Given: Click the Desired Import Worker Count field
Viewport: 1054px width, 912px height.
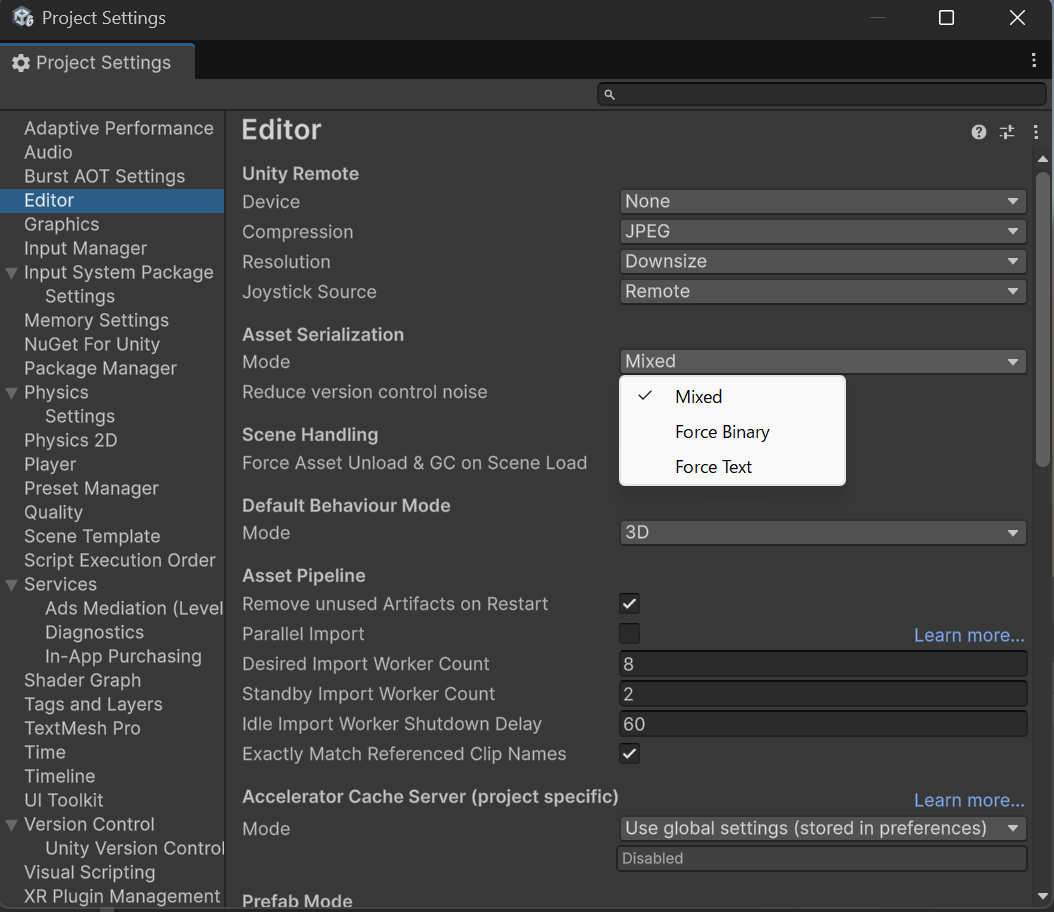Looking at the screenshot, I should (x=823, y=664).
